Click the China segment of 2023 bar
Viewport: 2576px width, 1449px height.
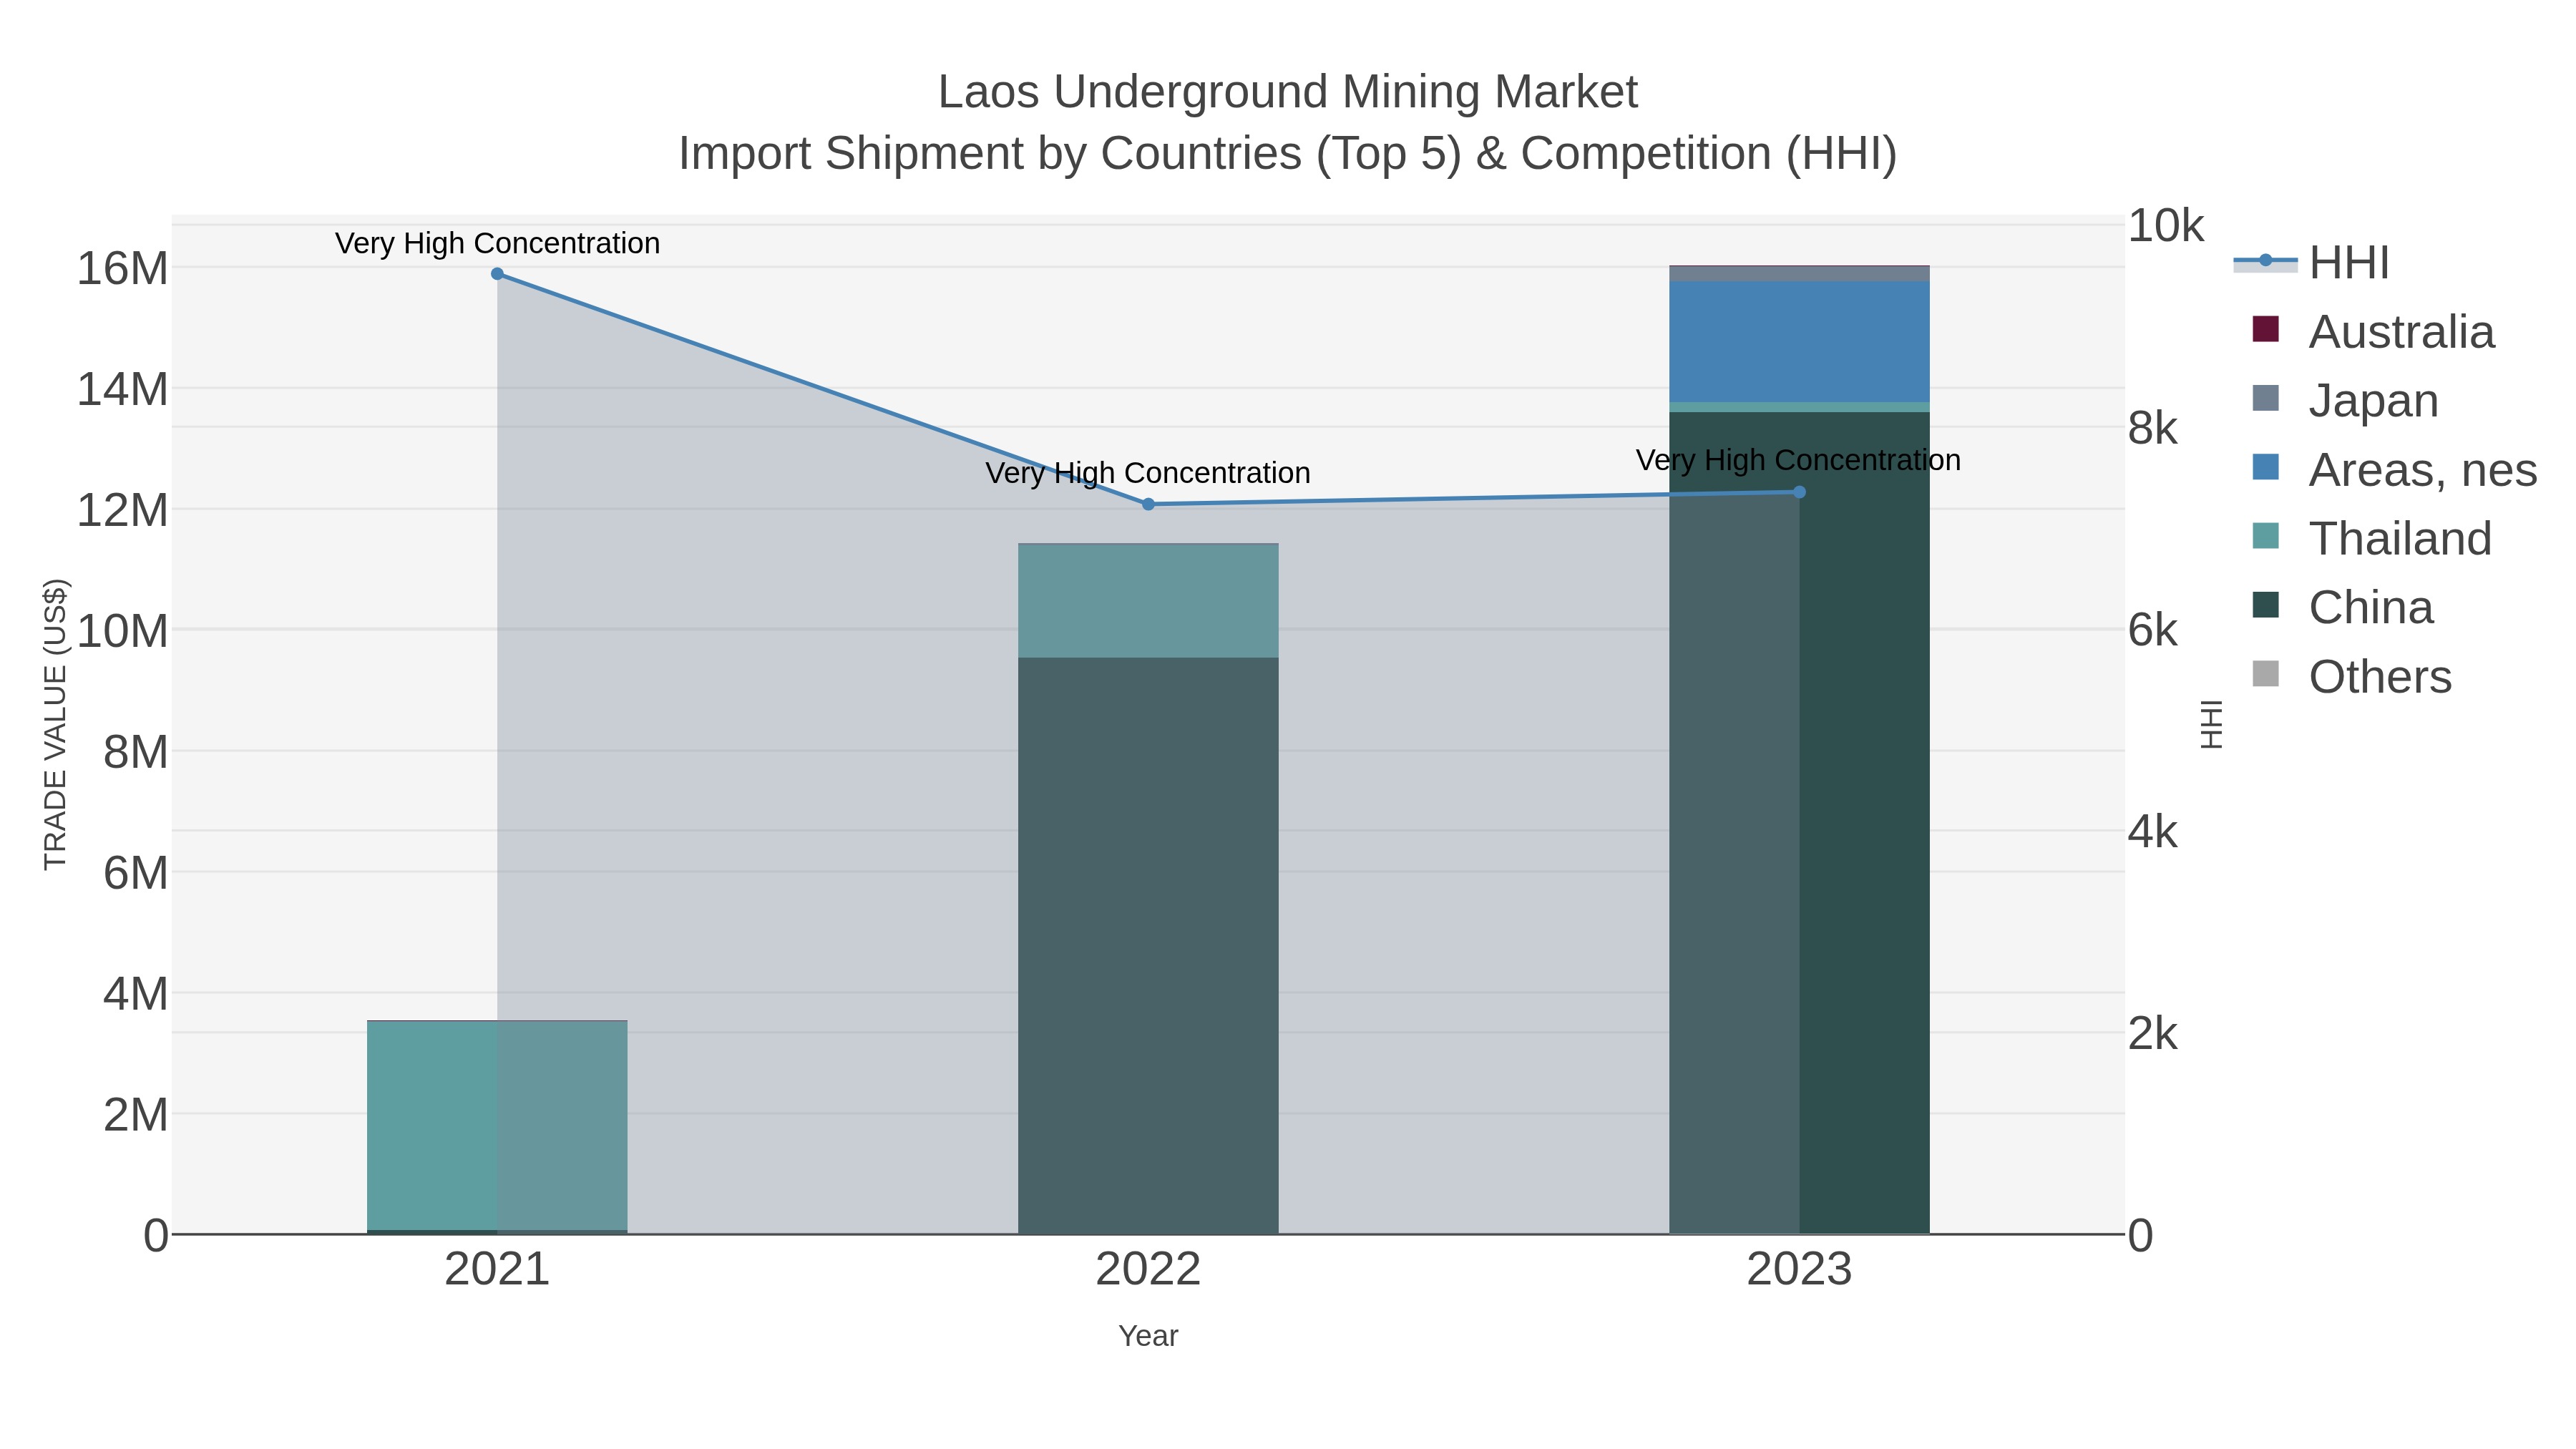click(1799, 823)
